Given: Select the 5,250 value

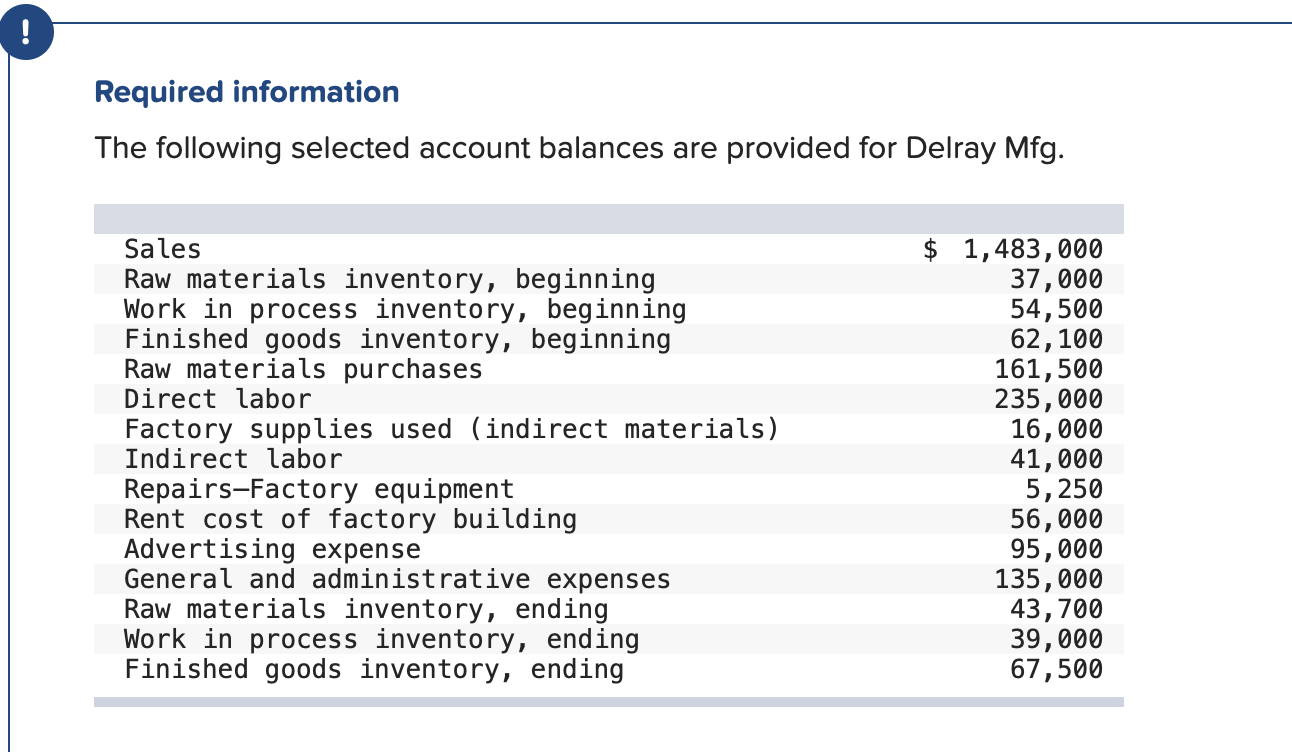Looking at the screenshot, I should (x=1065, y=489).
